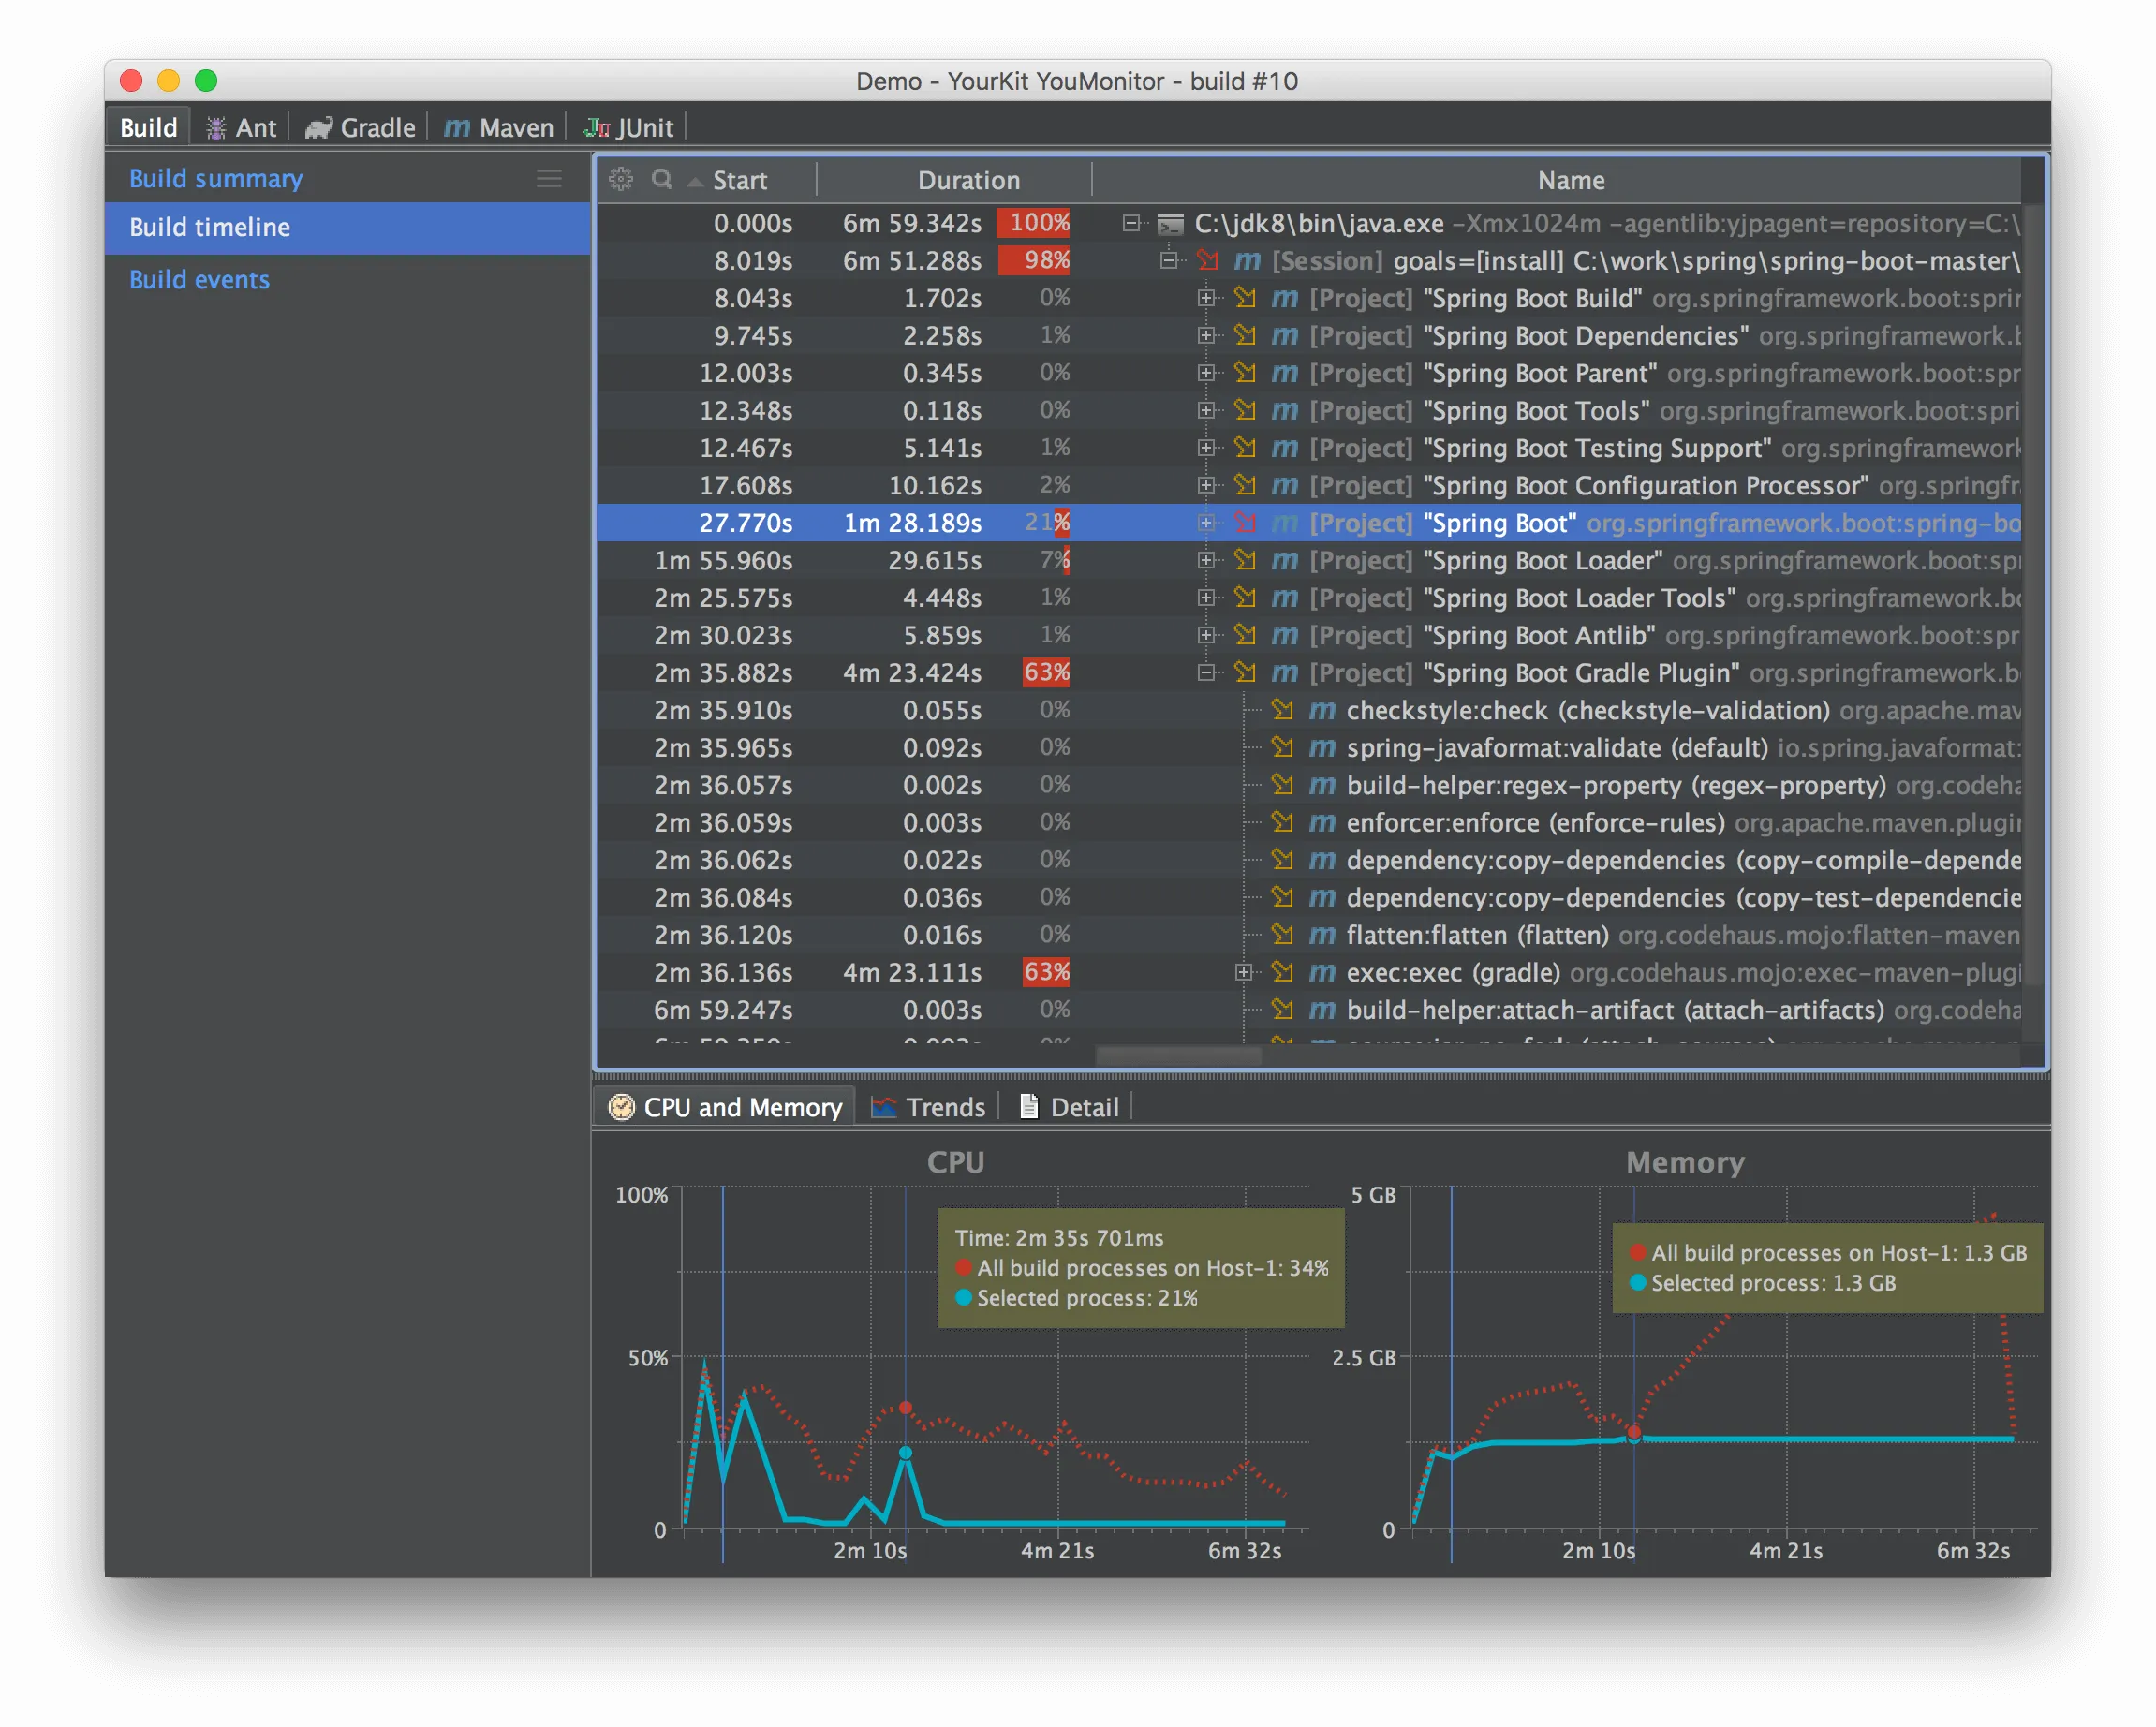Click the Maven m icon in tab bar
The image size is (2156, 1727).
456,128
